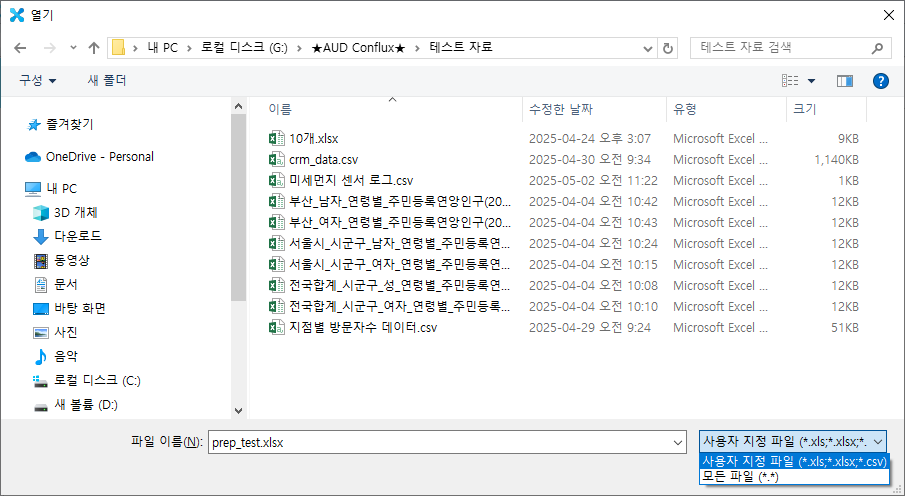Click 테스트 자료 breadcrumb
905x496 pixels.
pos(461,48)
